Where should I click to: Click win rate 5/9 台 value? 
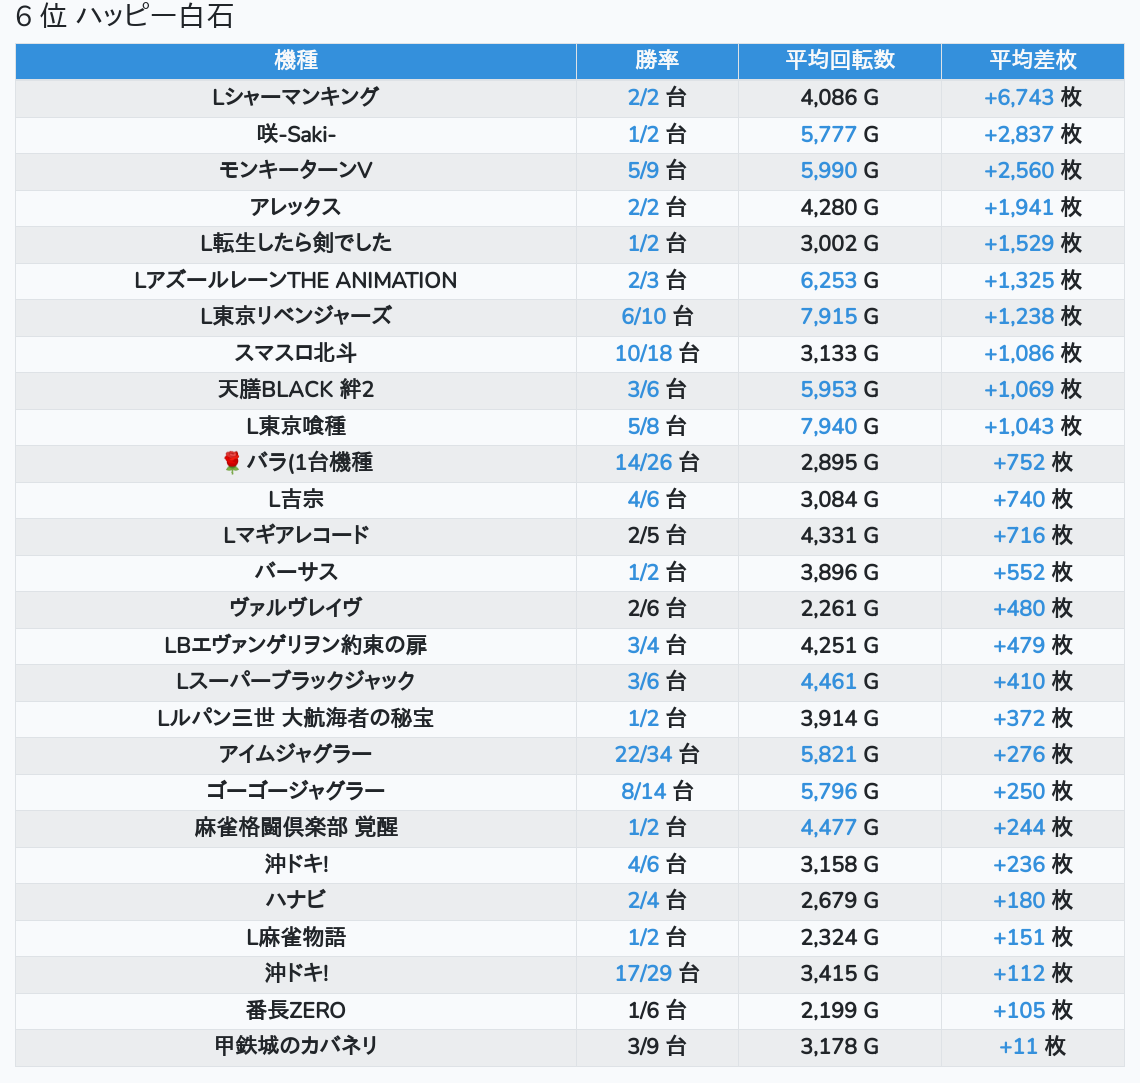tap(657, 170)
